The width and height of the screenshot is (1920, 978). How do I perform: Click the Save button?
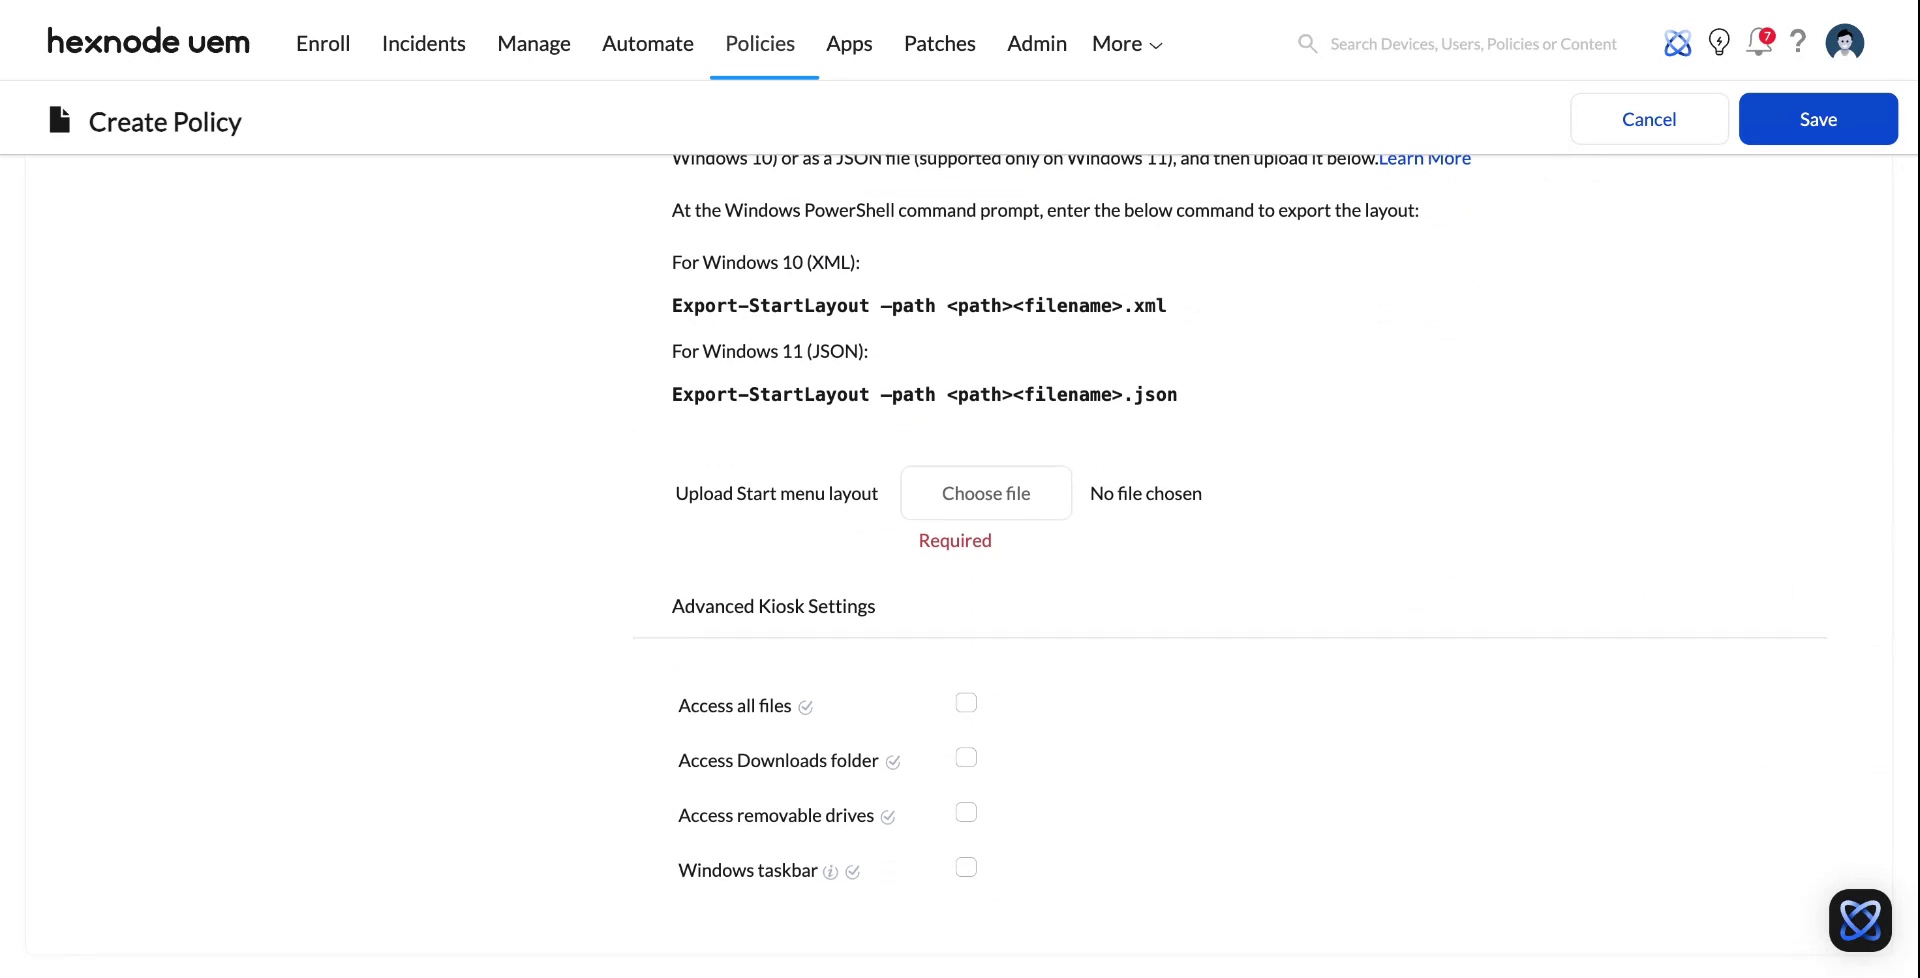point(1817,118)
